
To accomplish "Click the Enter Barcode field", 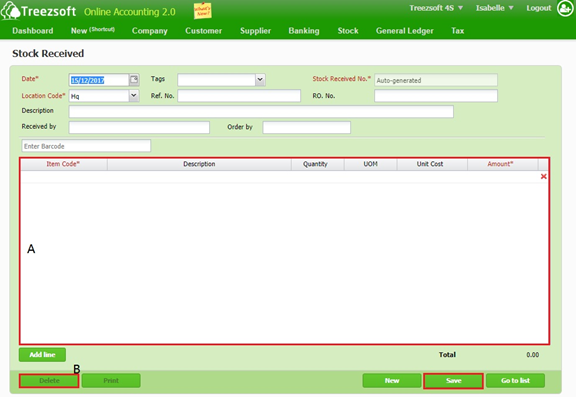I will [x=86, y=146].
